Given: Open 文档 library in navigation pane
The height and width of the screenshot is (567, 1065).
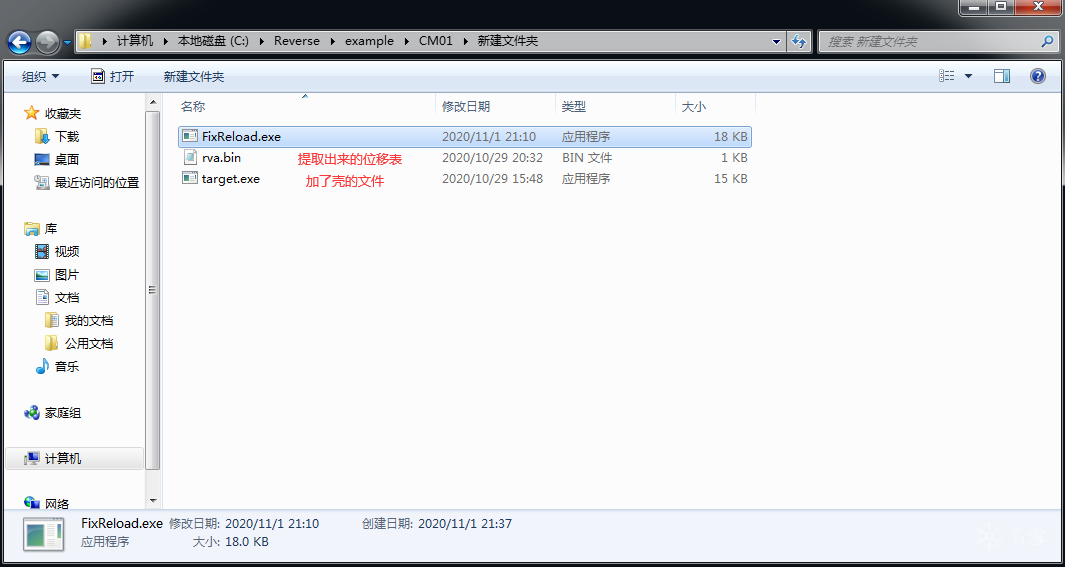Looking at the screenshot, I should (x=67, y=297).
